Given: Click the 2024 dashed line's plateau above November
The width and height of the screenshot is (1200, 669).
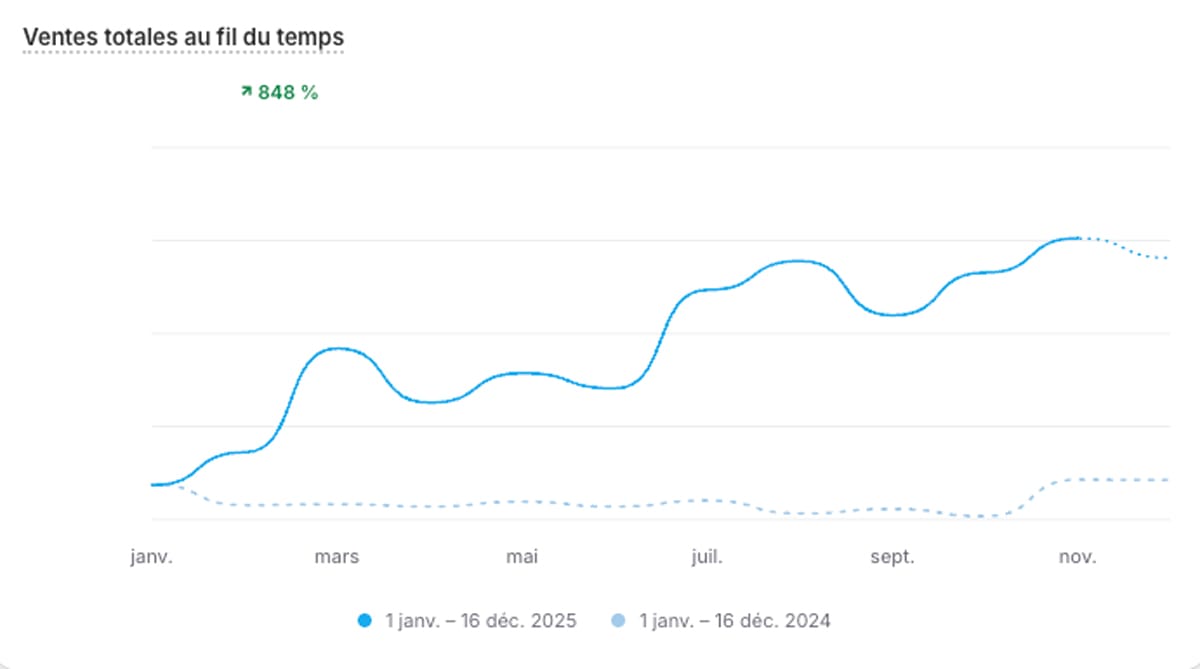Looking at the screenshot, I should pyautogui.click(x=1100, y=480).
